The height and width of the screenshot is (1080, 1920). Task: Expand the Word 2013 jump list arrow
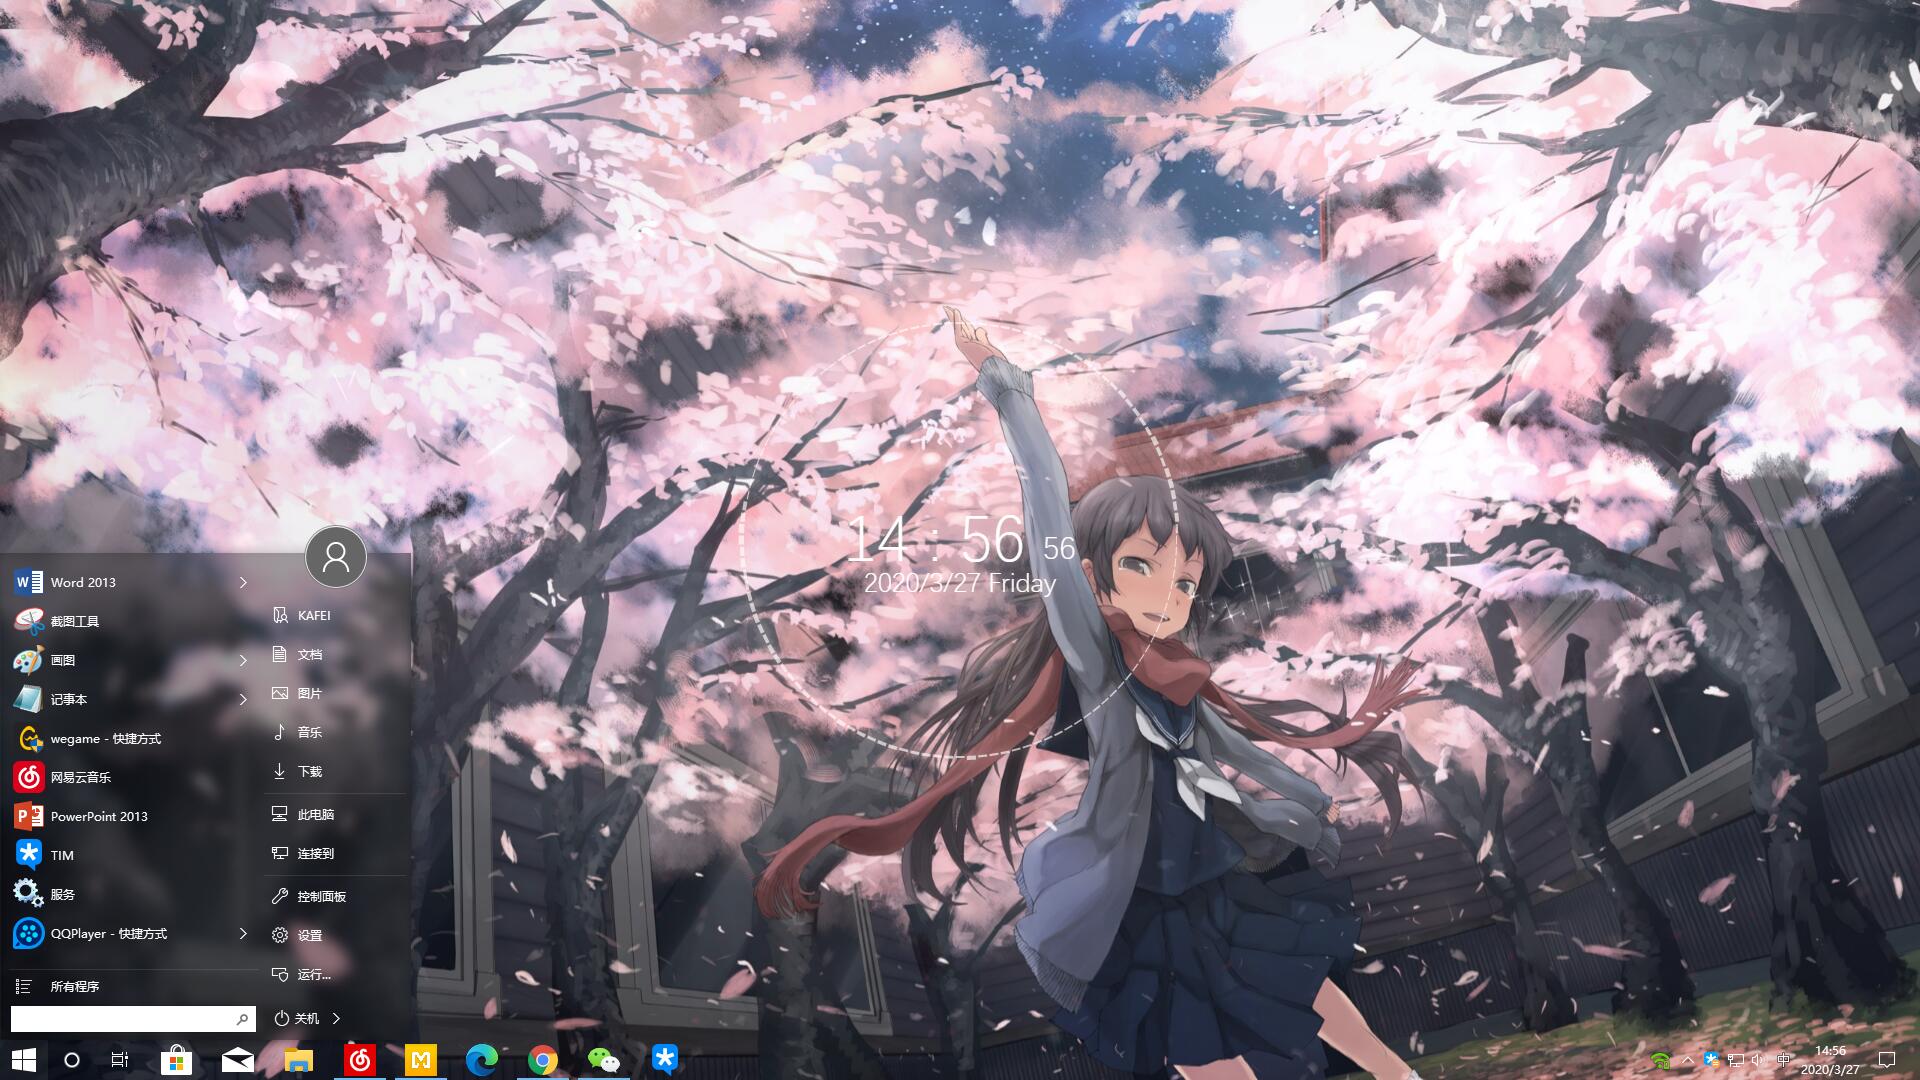[243, 582]
